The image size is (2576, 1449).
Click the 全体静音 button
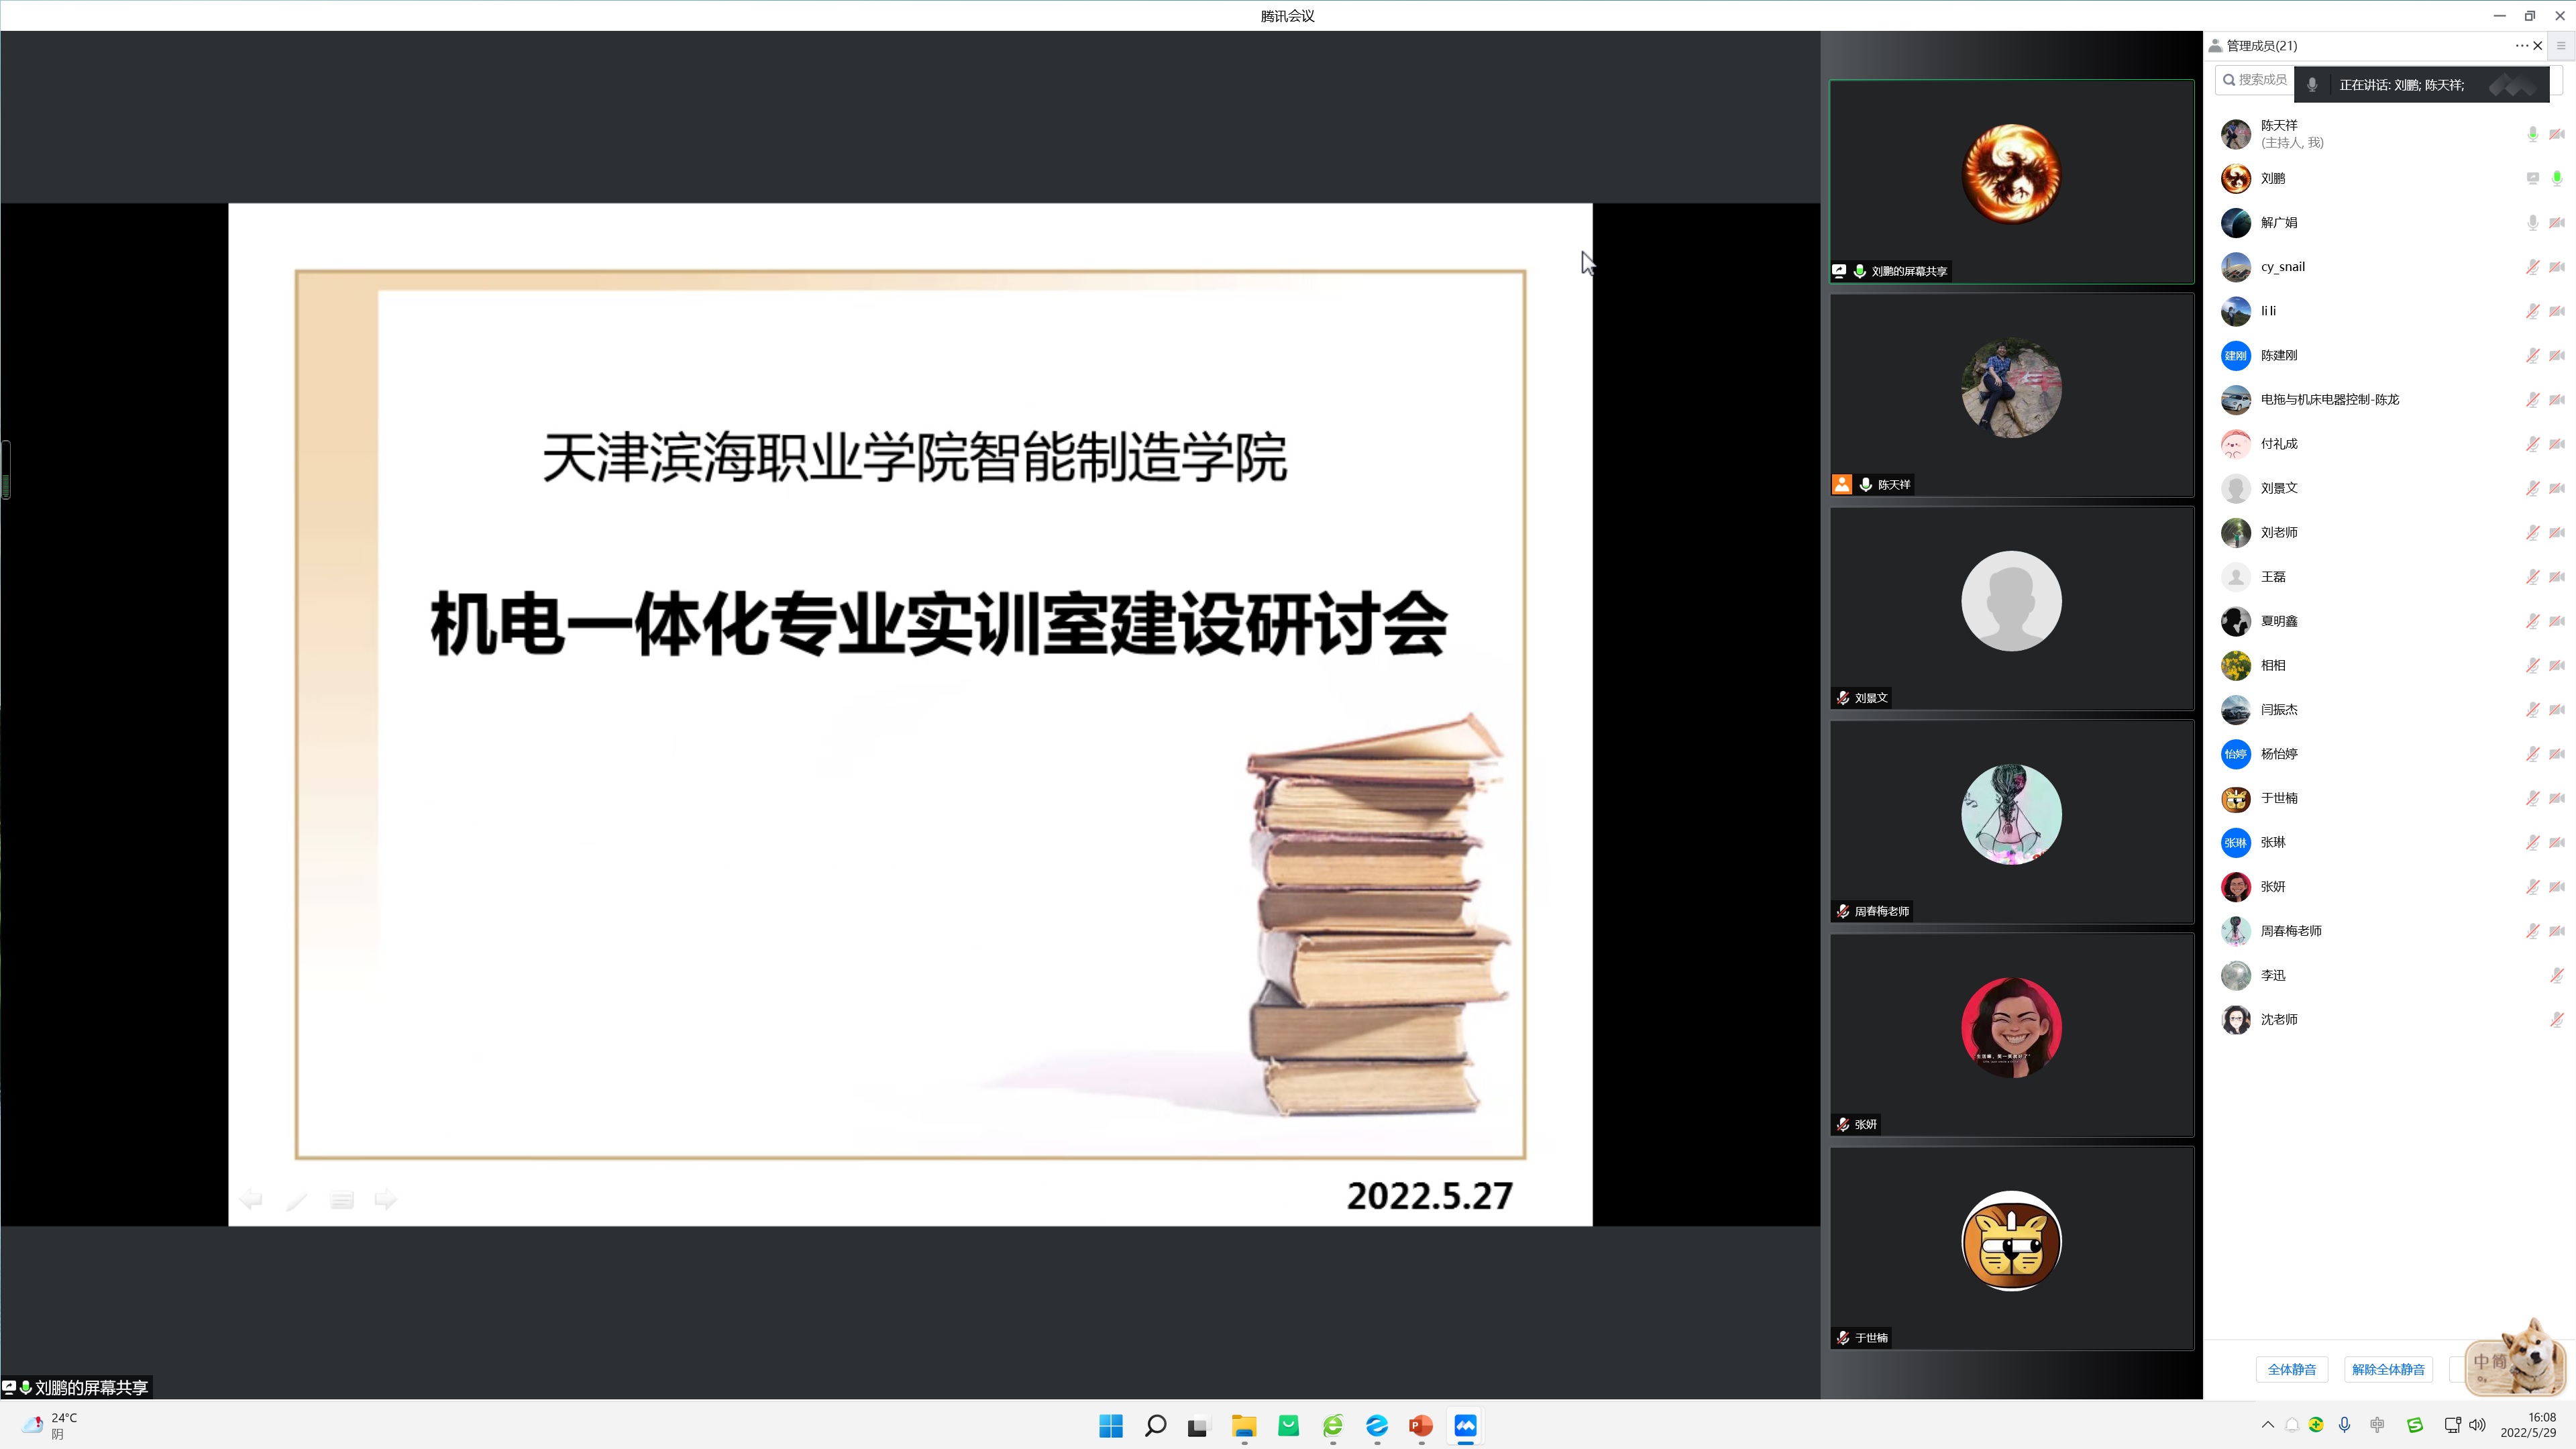coord(2291,1369)
